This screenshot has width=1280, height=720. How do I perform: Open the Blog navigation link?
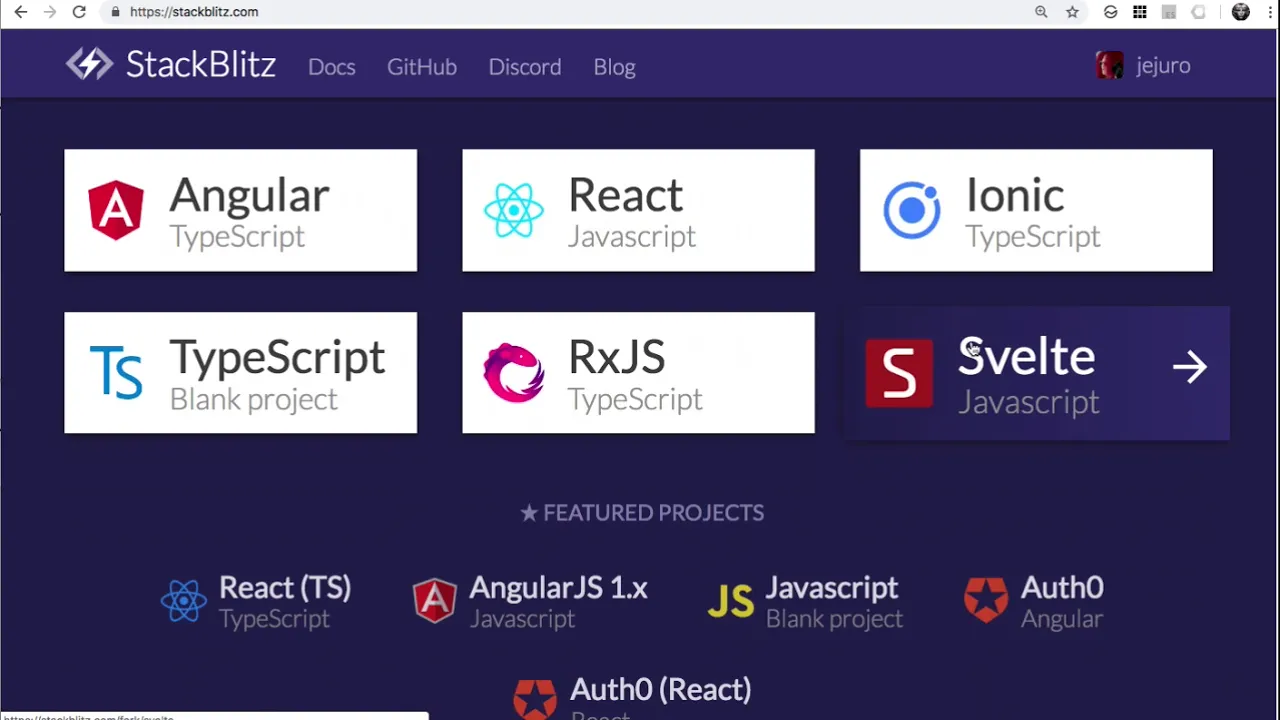(614, 67)
